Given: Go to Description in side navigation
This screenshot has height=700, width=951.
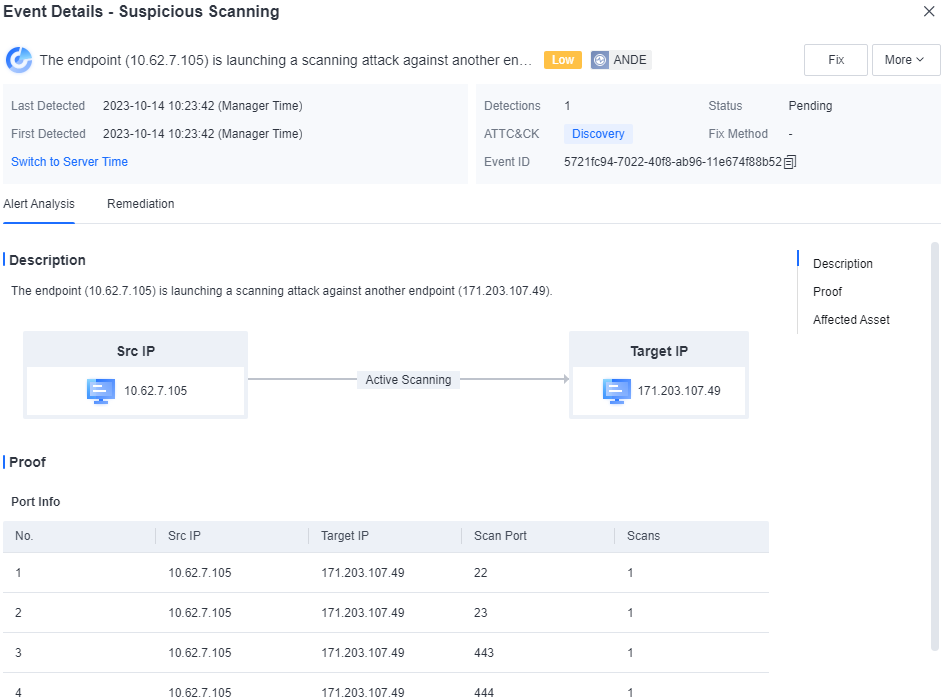Looking at the screenshot, I should (x=842, y=264).
